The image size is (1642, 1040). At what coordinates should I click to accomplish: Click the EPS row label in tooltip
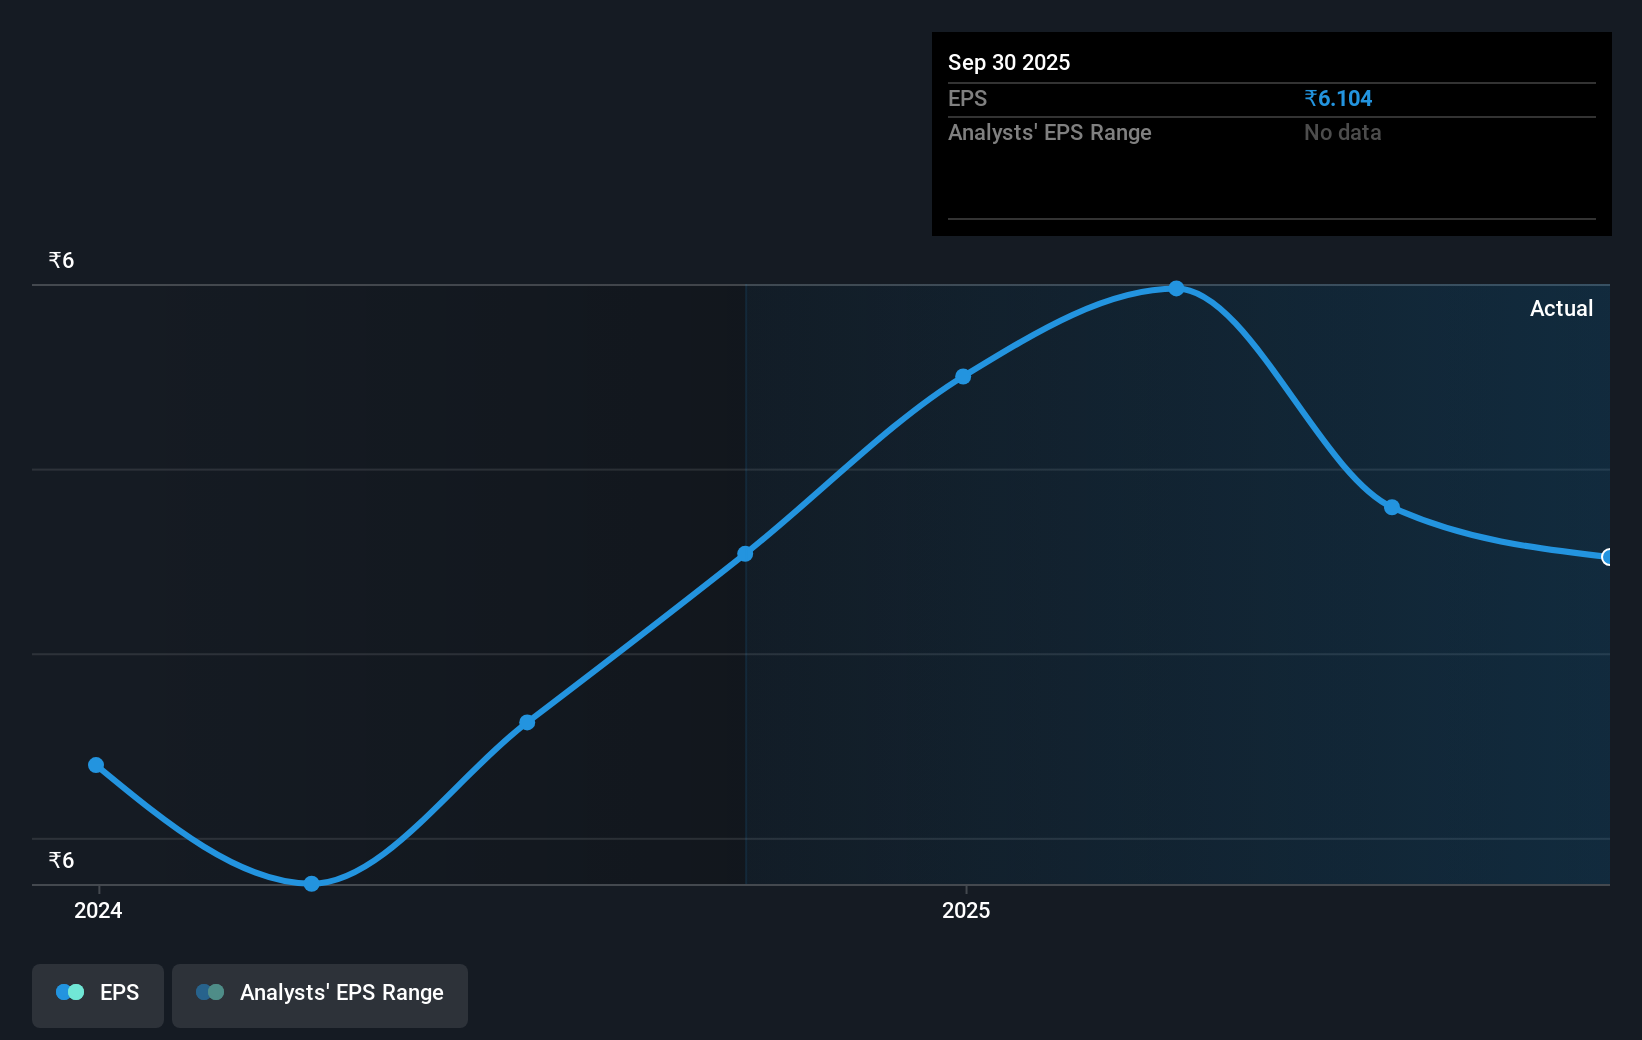pos(967,98)
